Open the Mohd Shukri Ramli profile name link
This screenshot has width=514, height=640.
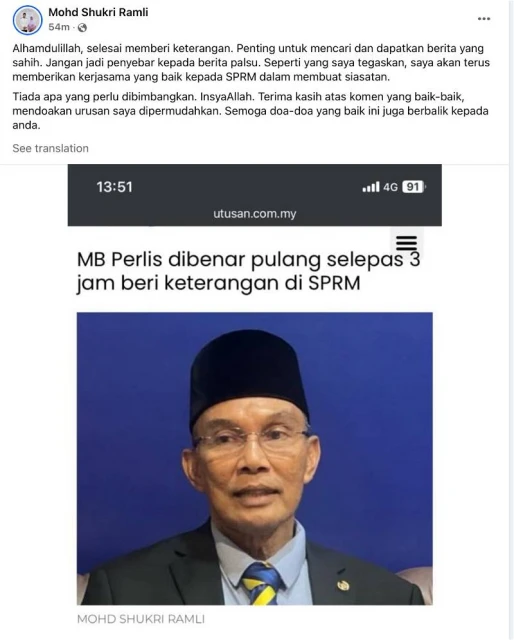click(x=98, y=12)
